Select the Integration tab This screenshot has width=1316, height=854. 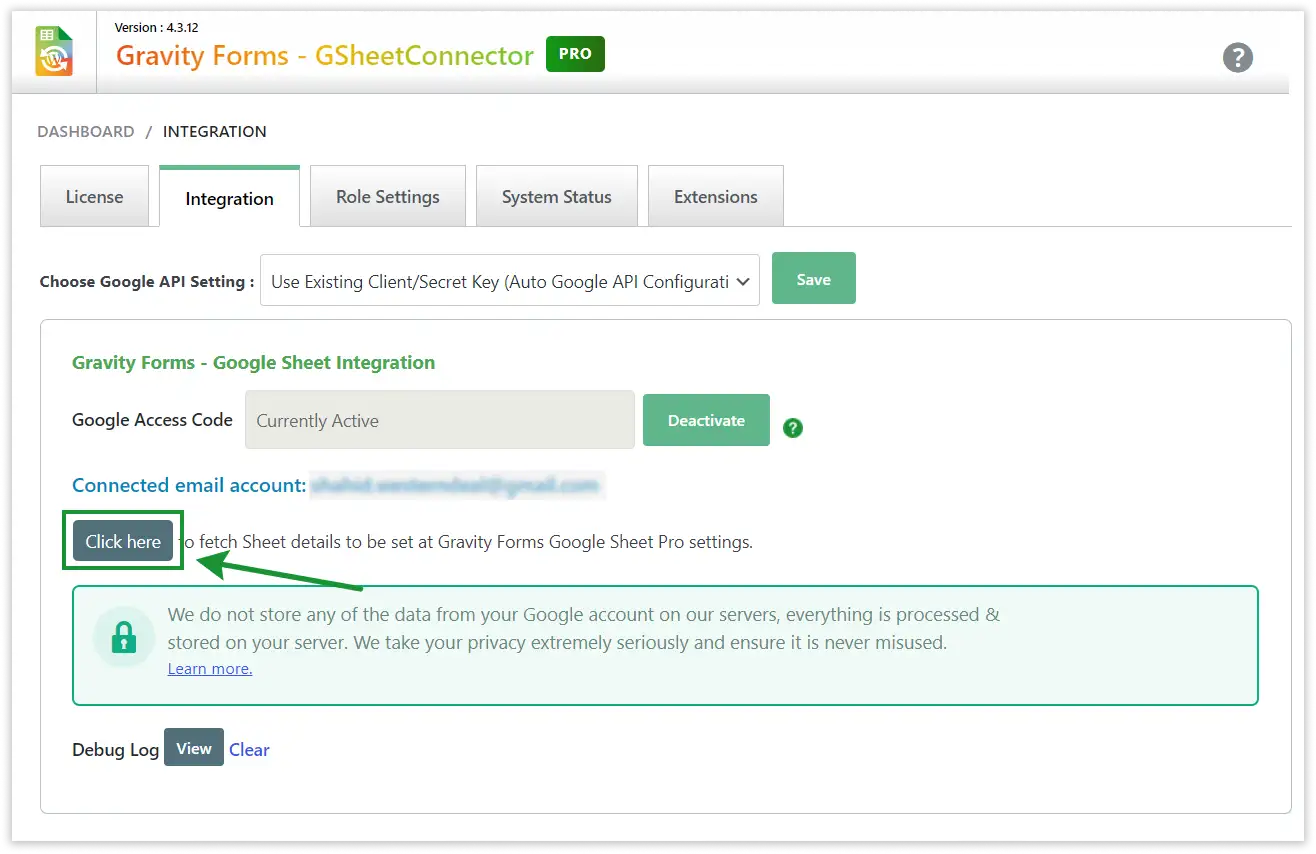tap(229, 198)
